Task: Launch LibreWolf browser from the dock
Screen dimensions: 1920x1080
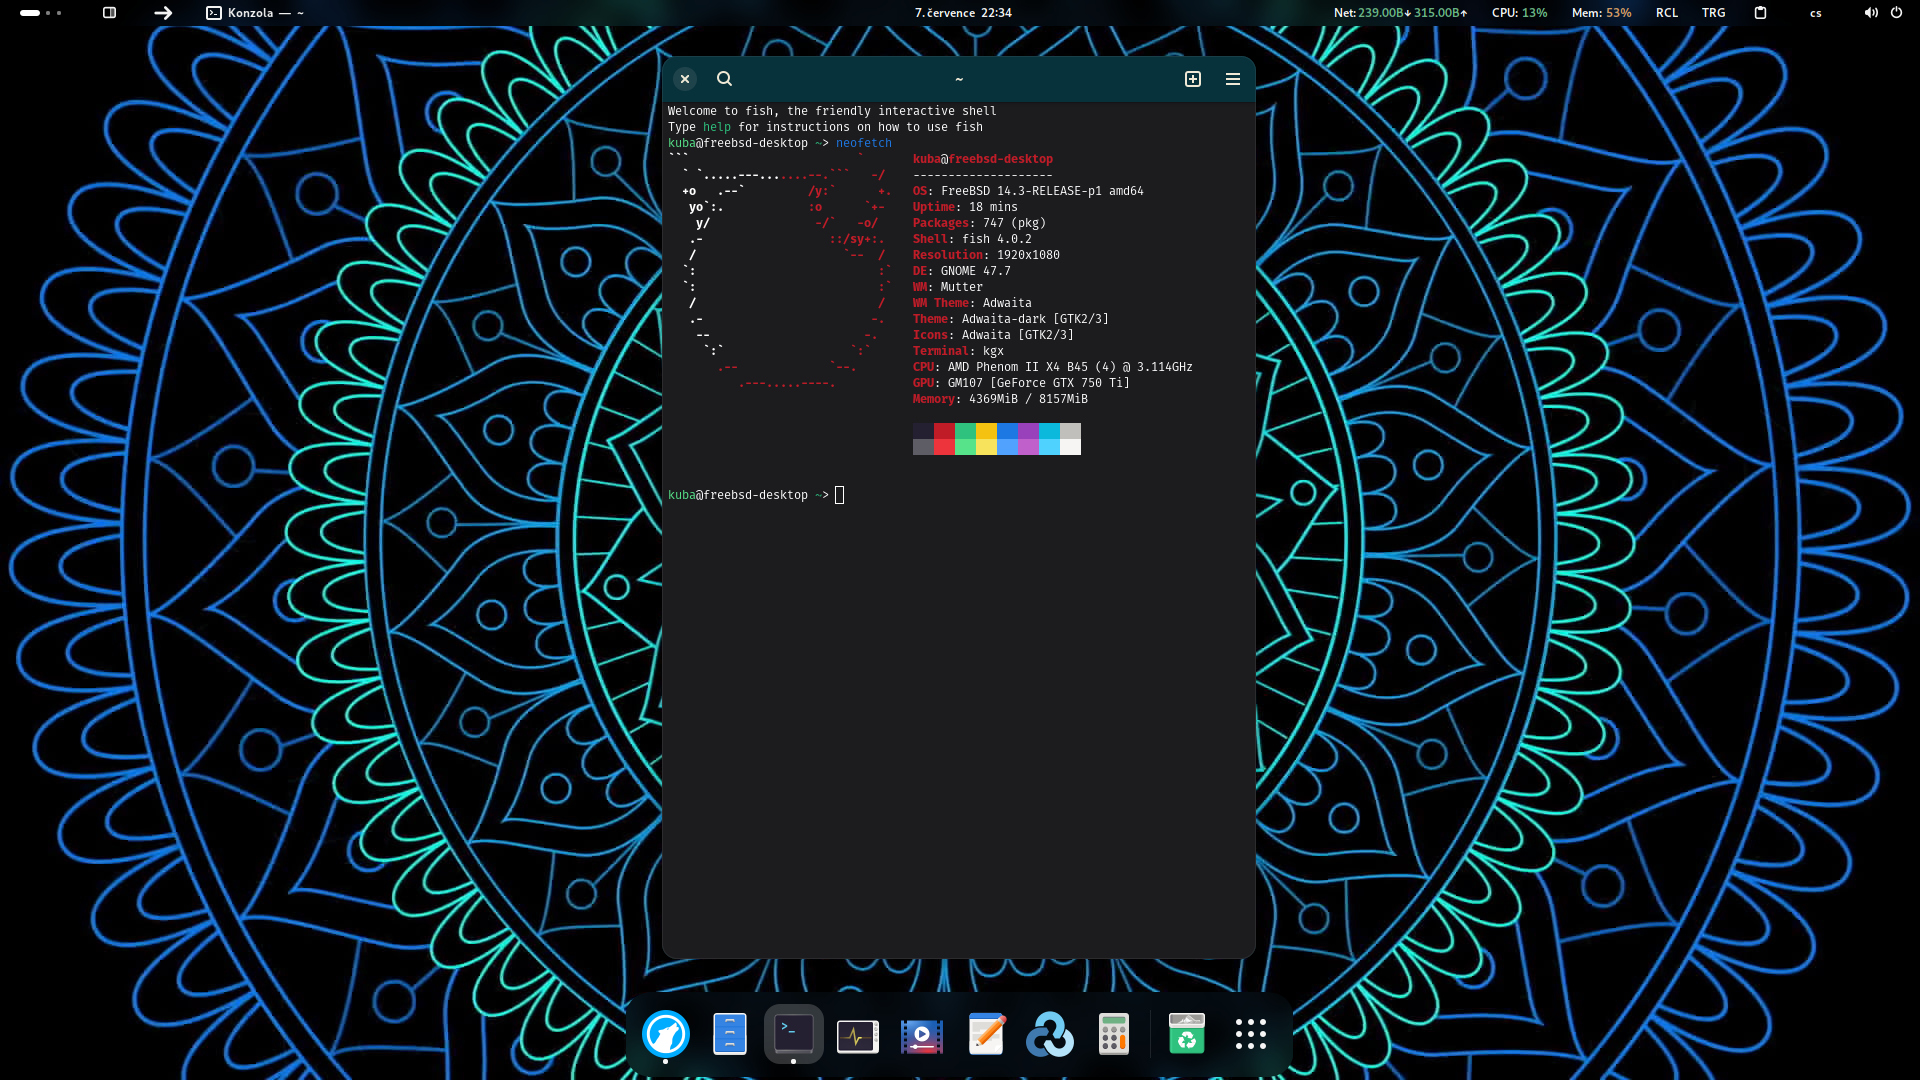Action: (x=666, y=1034)
